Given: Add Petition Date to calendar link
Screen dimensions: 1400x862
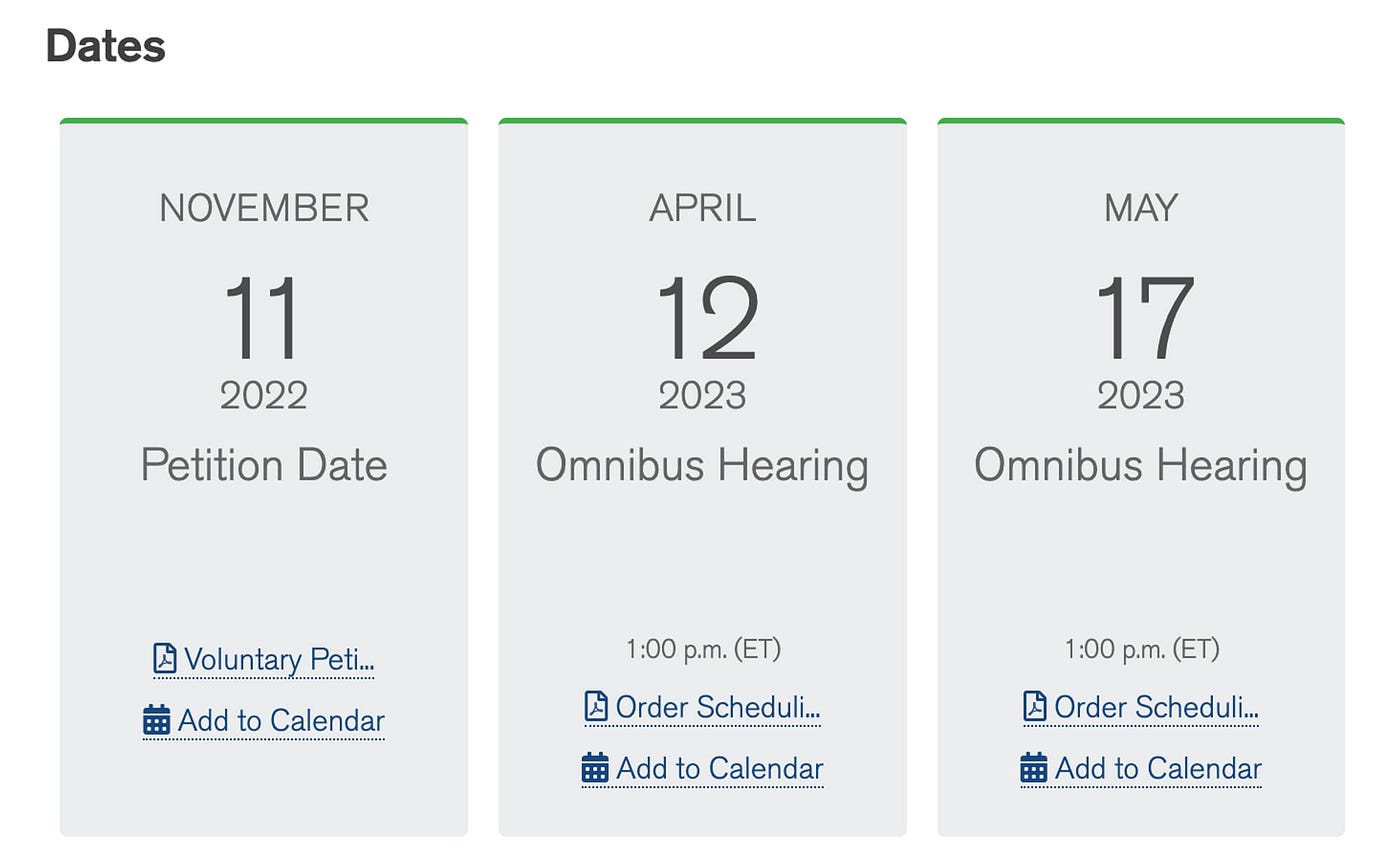Looking at the screenshot, I should point(281,721).
